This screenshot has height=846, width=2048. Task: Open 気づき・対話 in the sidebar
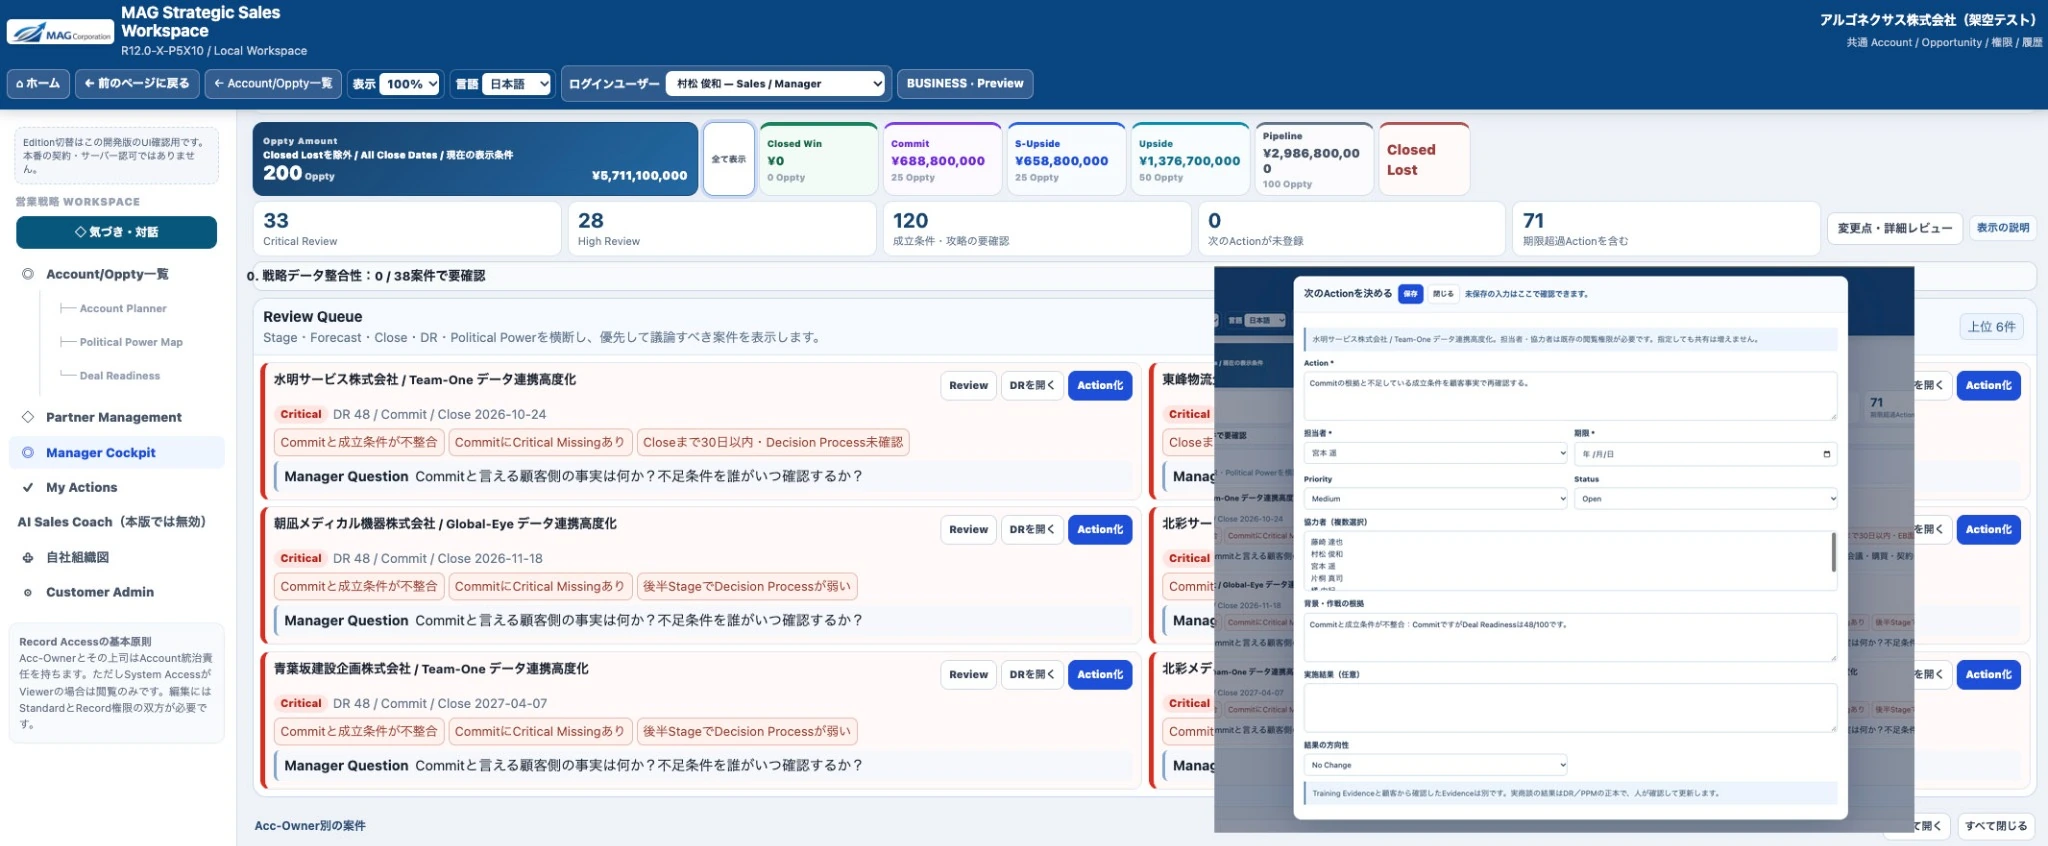pos(116,232)
